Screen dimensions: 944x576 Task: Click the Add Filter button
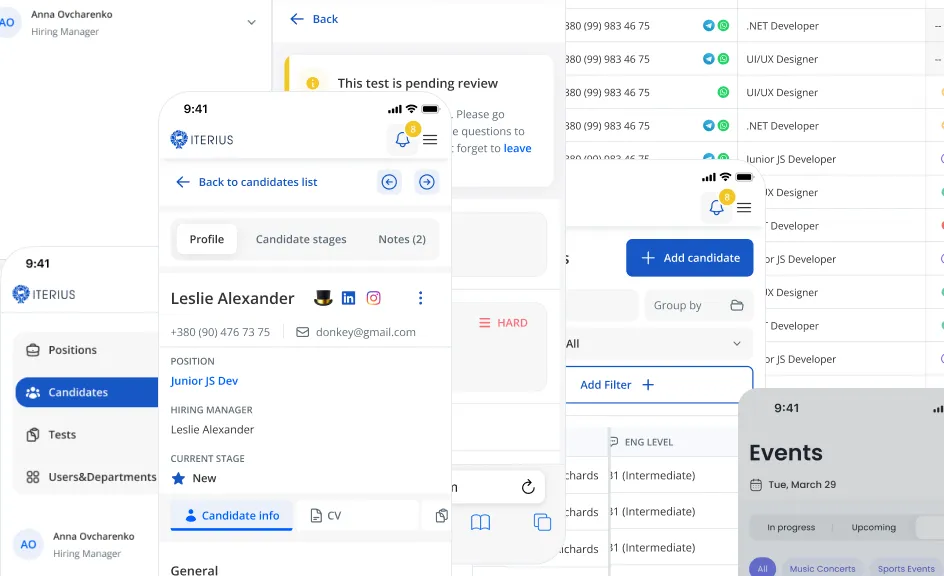pyautogui.click(x=617, y=385)
